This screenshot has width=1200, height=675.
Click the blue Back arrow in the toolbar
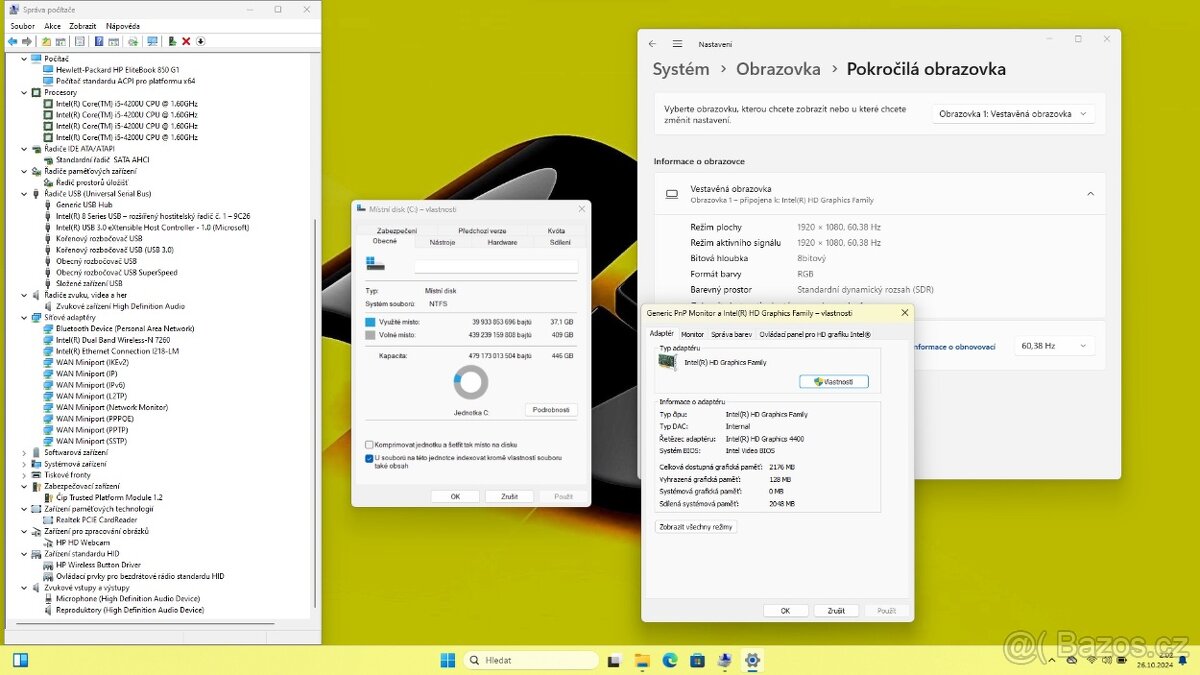click(x=12, y=41)
